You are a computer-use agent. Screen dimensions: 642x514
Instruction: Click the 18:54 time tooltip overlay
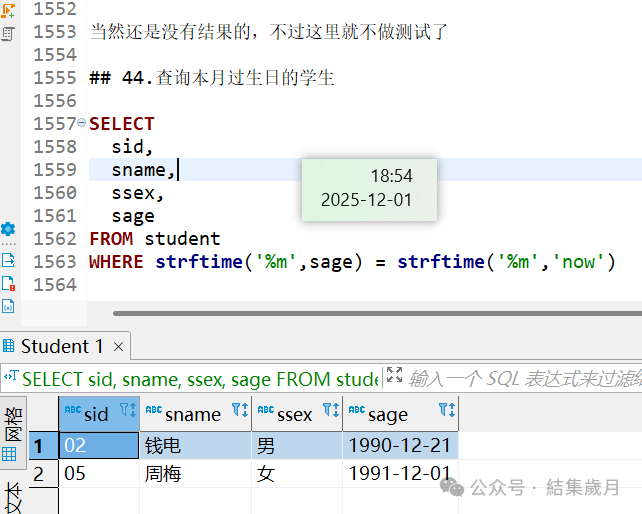[x=369, y=190]
